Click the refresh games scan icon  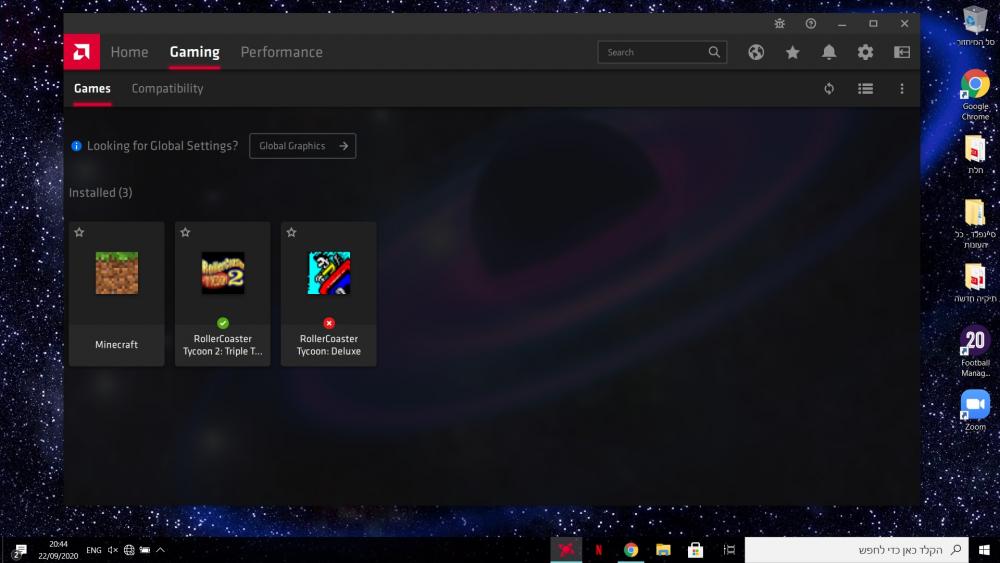(x=829, y=89)
